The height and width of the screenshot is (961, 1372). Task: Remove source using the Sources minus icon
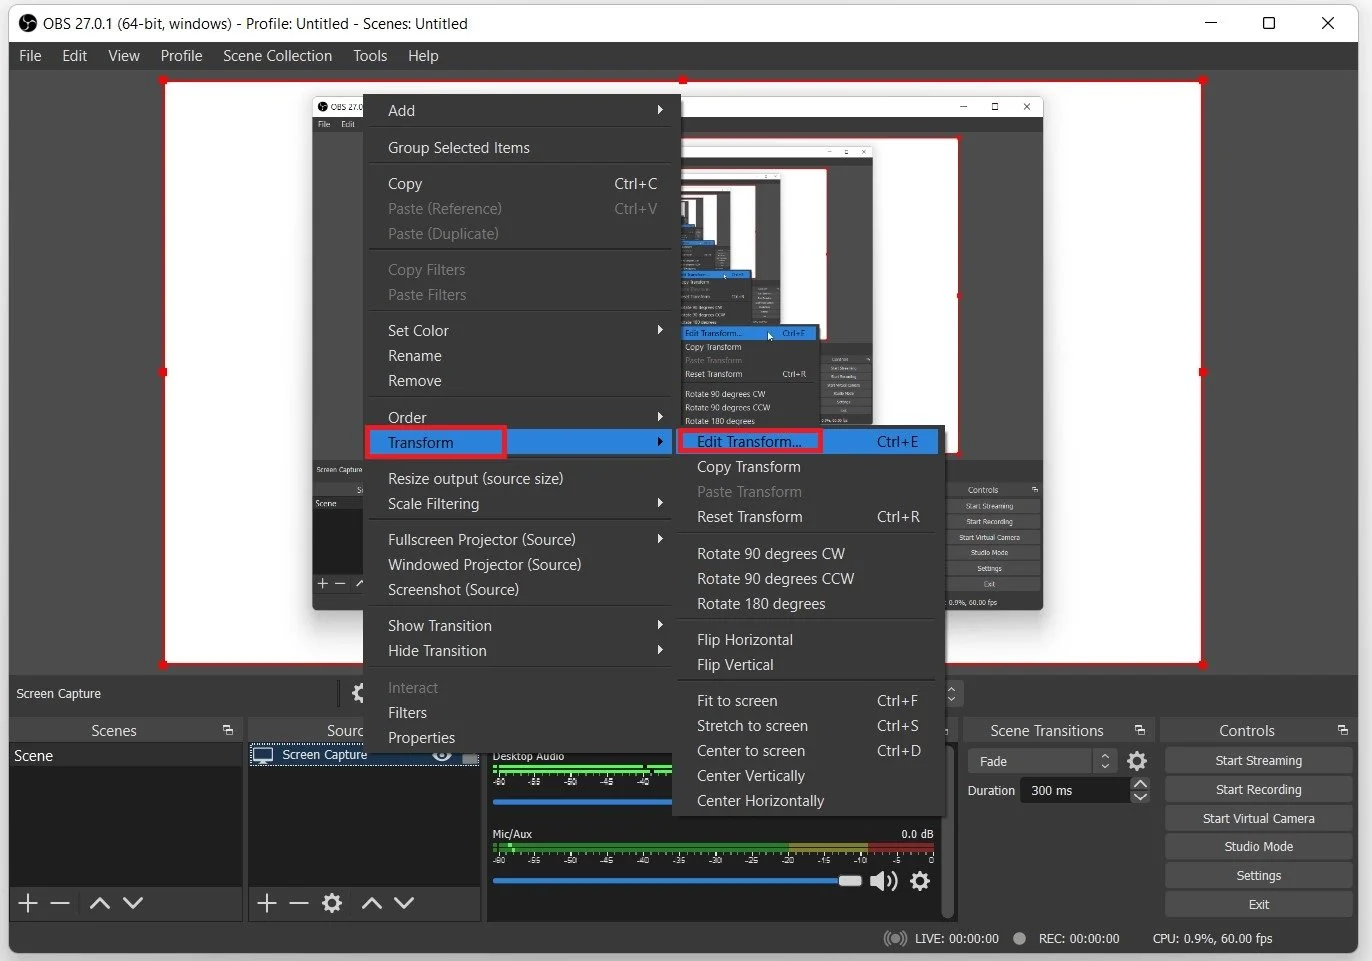pyautogui.click(x=298, y=903)
